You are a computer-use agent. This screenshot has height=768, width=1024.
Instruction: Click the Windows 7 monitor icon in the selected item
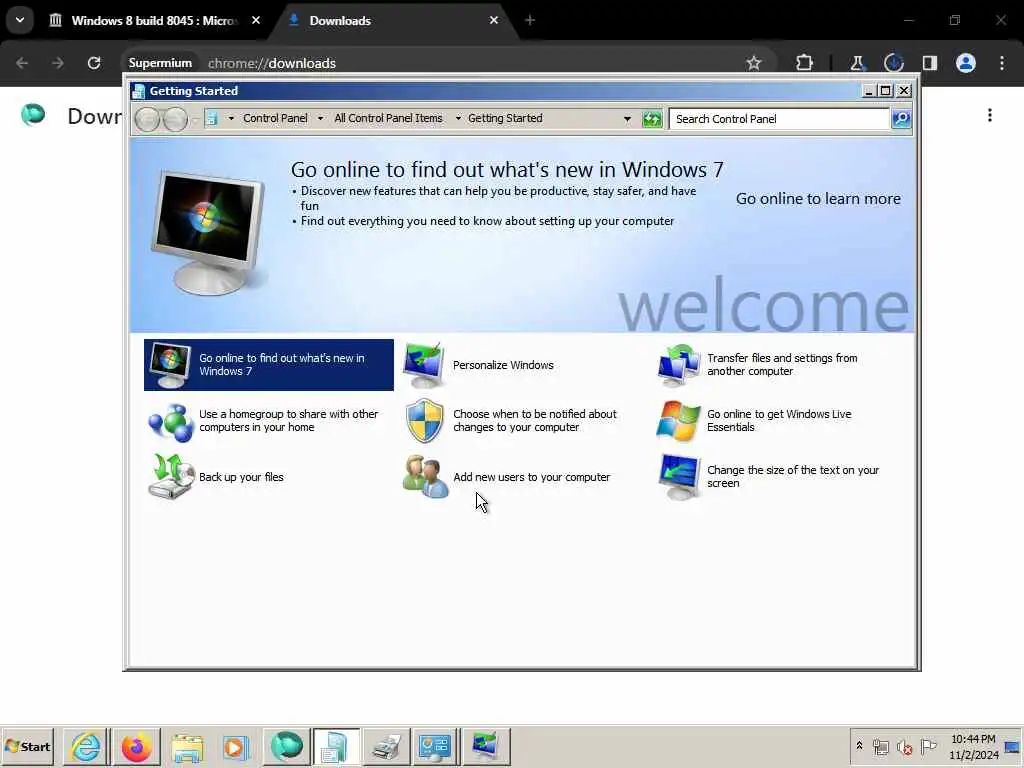click(170, 365)
